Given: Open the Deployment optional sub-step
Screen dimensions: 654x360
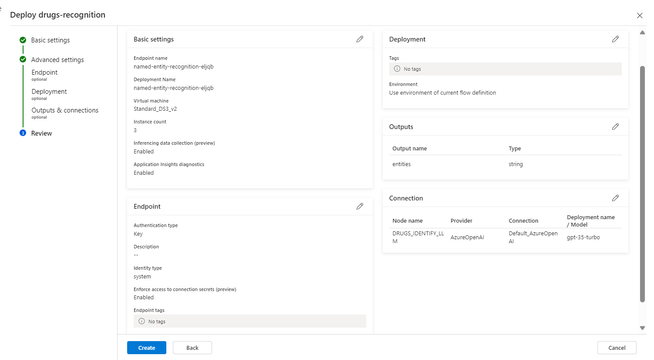Looking at the screenshot, I should click(49, 94).
